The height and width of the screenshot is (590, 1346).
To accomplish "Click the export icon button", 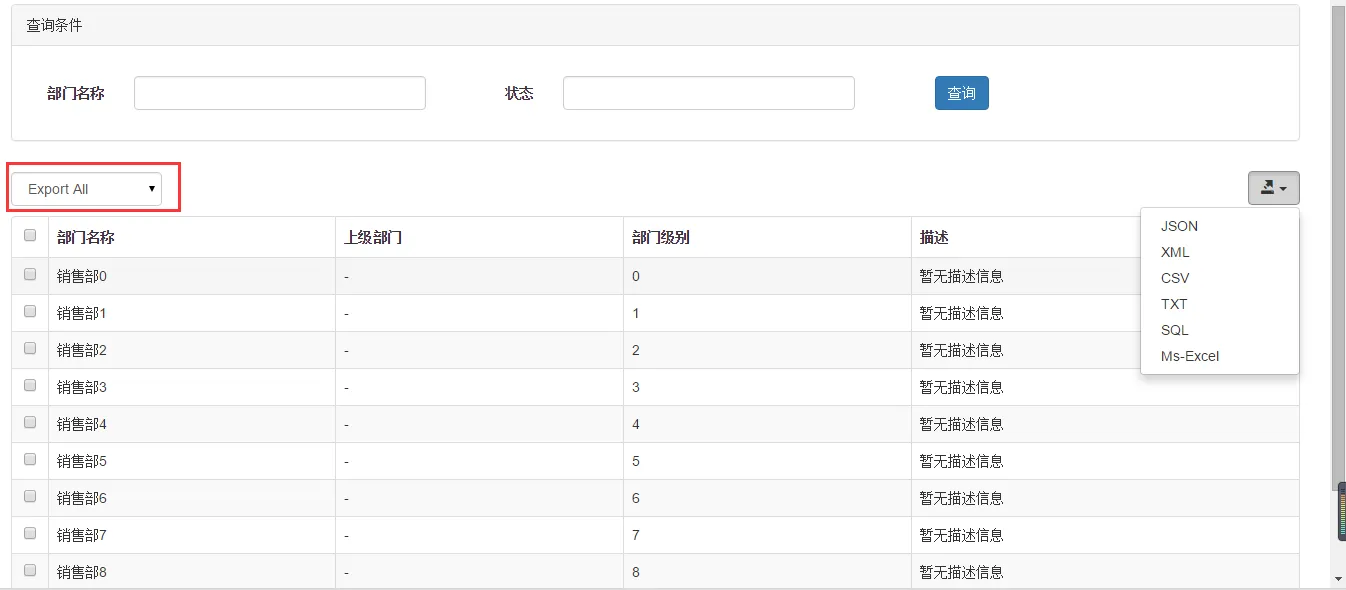I will 1273,188.
